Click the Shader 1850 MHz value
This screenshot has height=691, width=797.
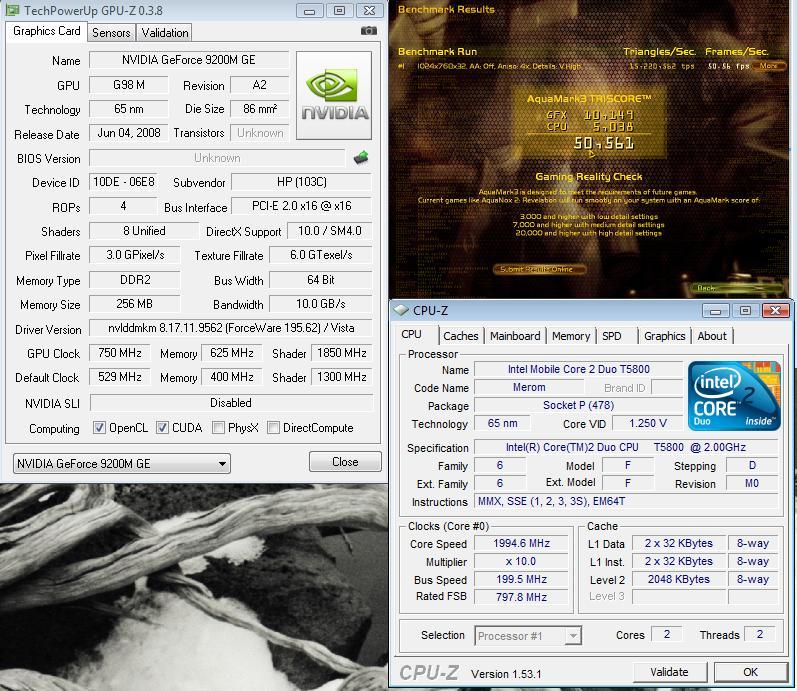pyautogui.click(x=342, y=353)
